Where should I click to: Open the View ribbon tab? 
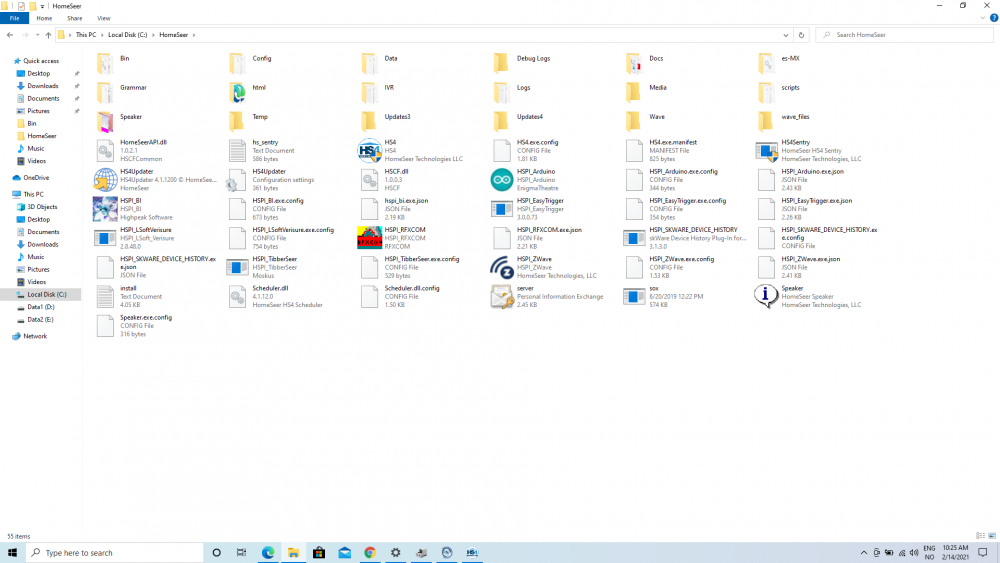[x=103, y=18]
